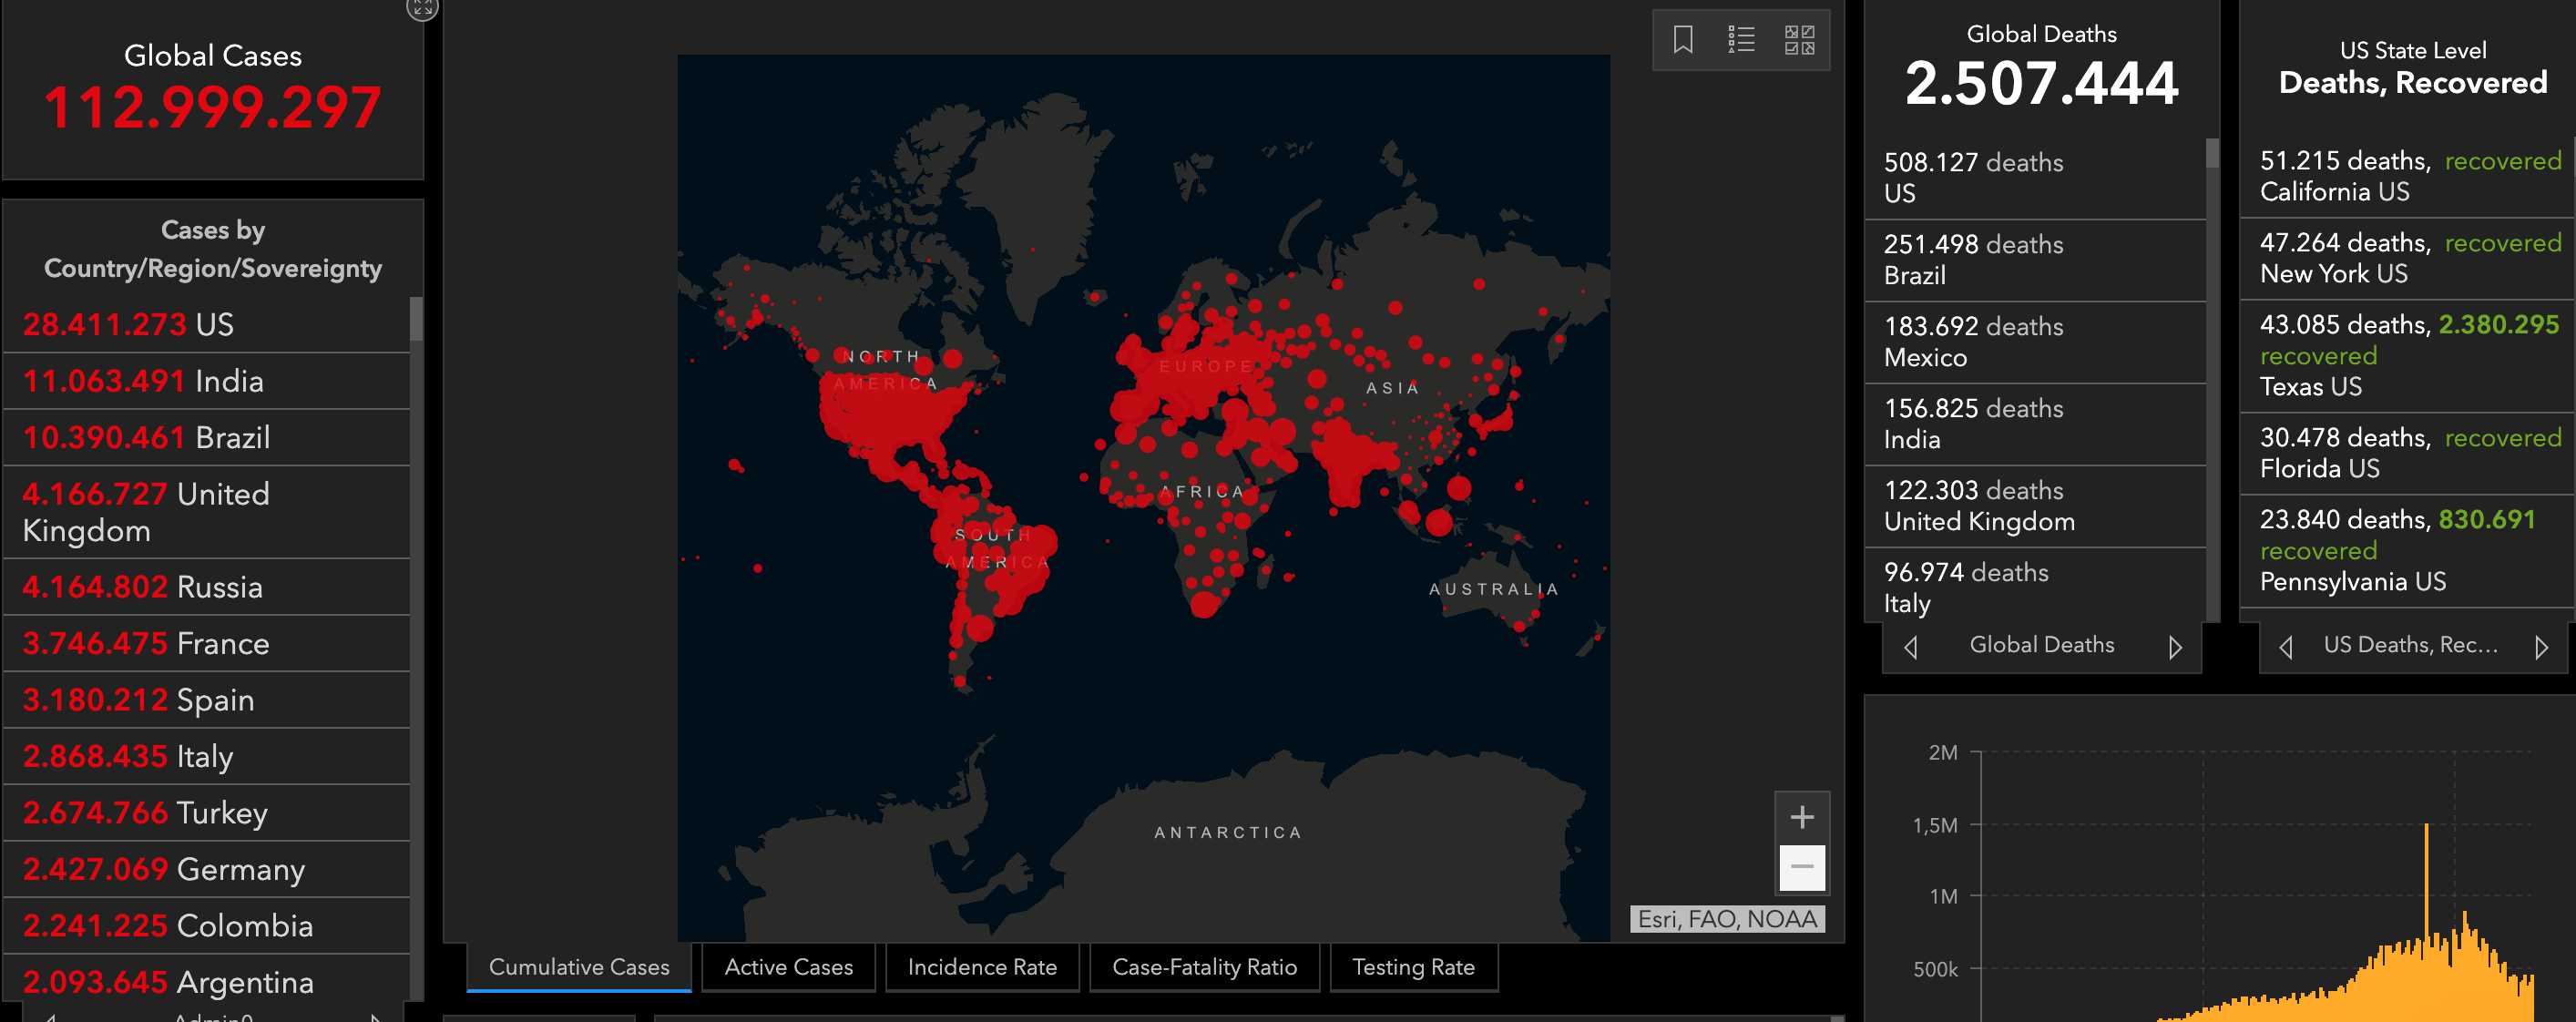This screenshot has height=1022, width=2576.
Task: Show next US Deaths, Recovered list
Action: click(x=2541, y=647)
